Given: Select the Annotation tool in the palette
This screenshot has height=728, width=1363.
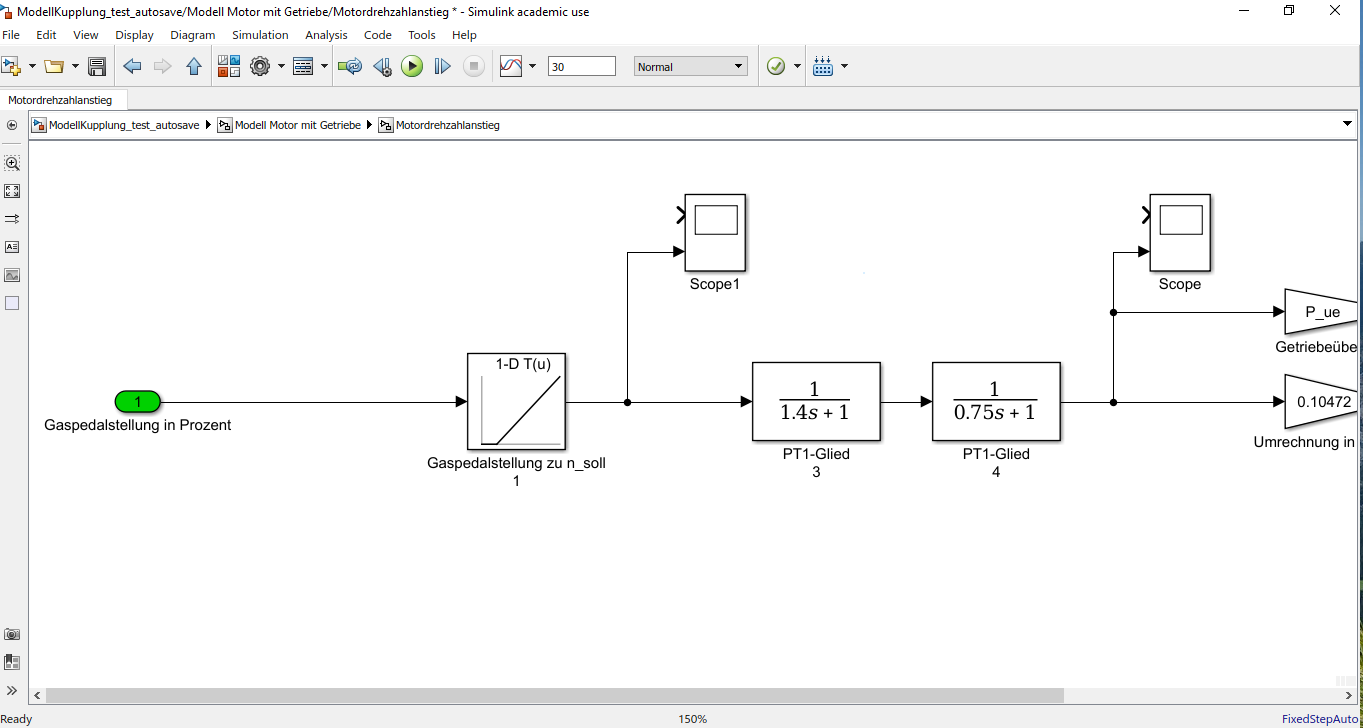Looking at the screenshot, I should point(12,246).
